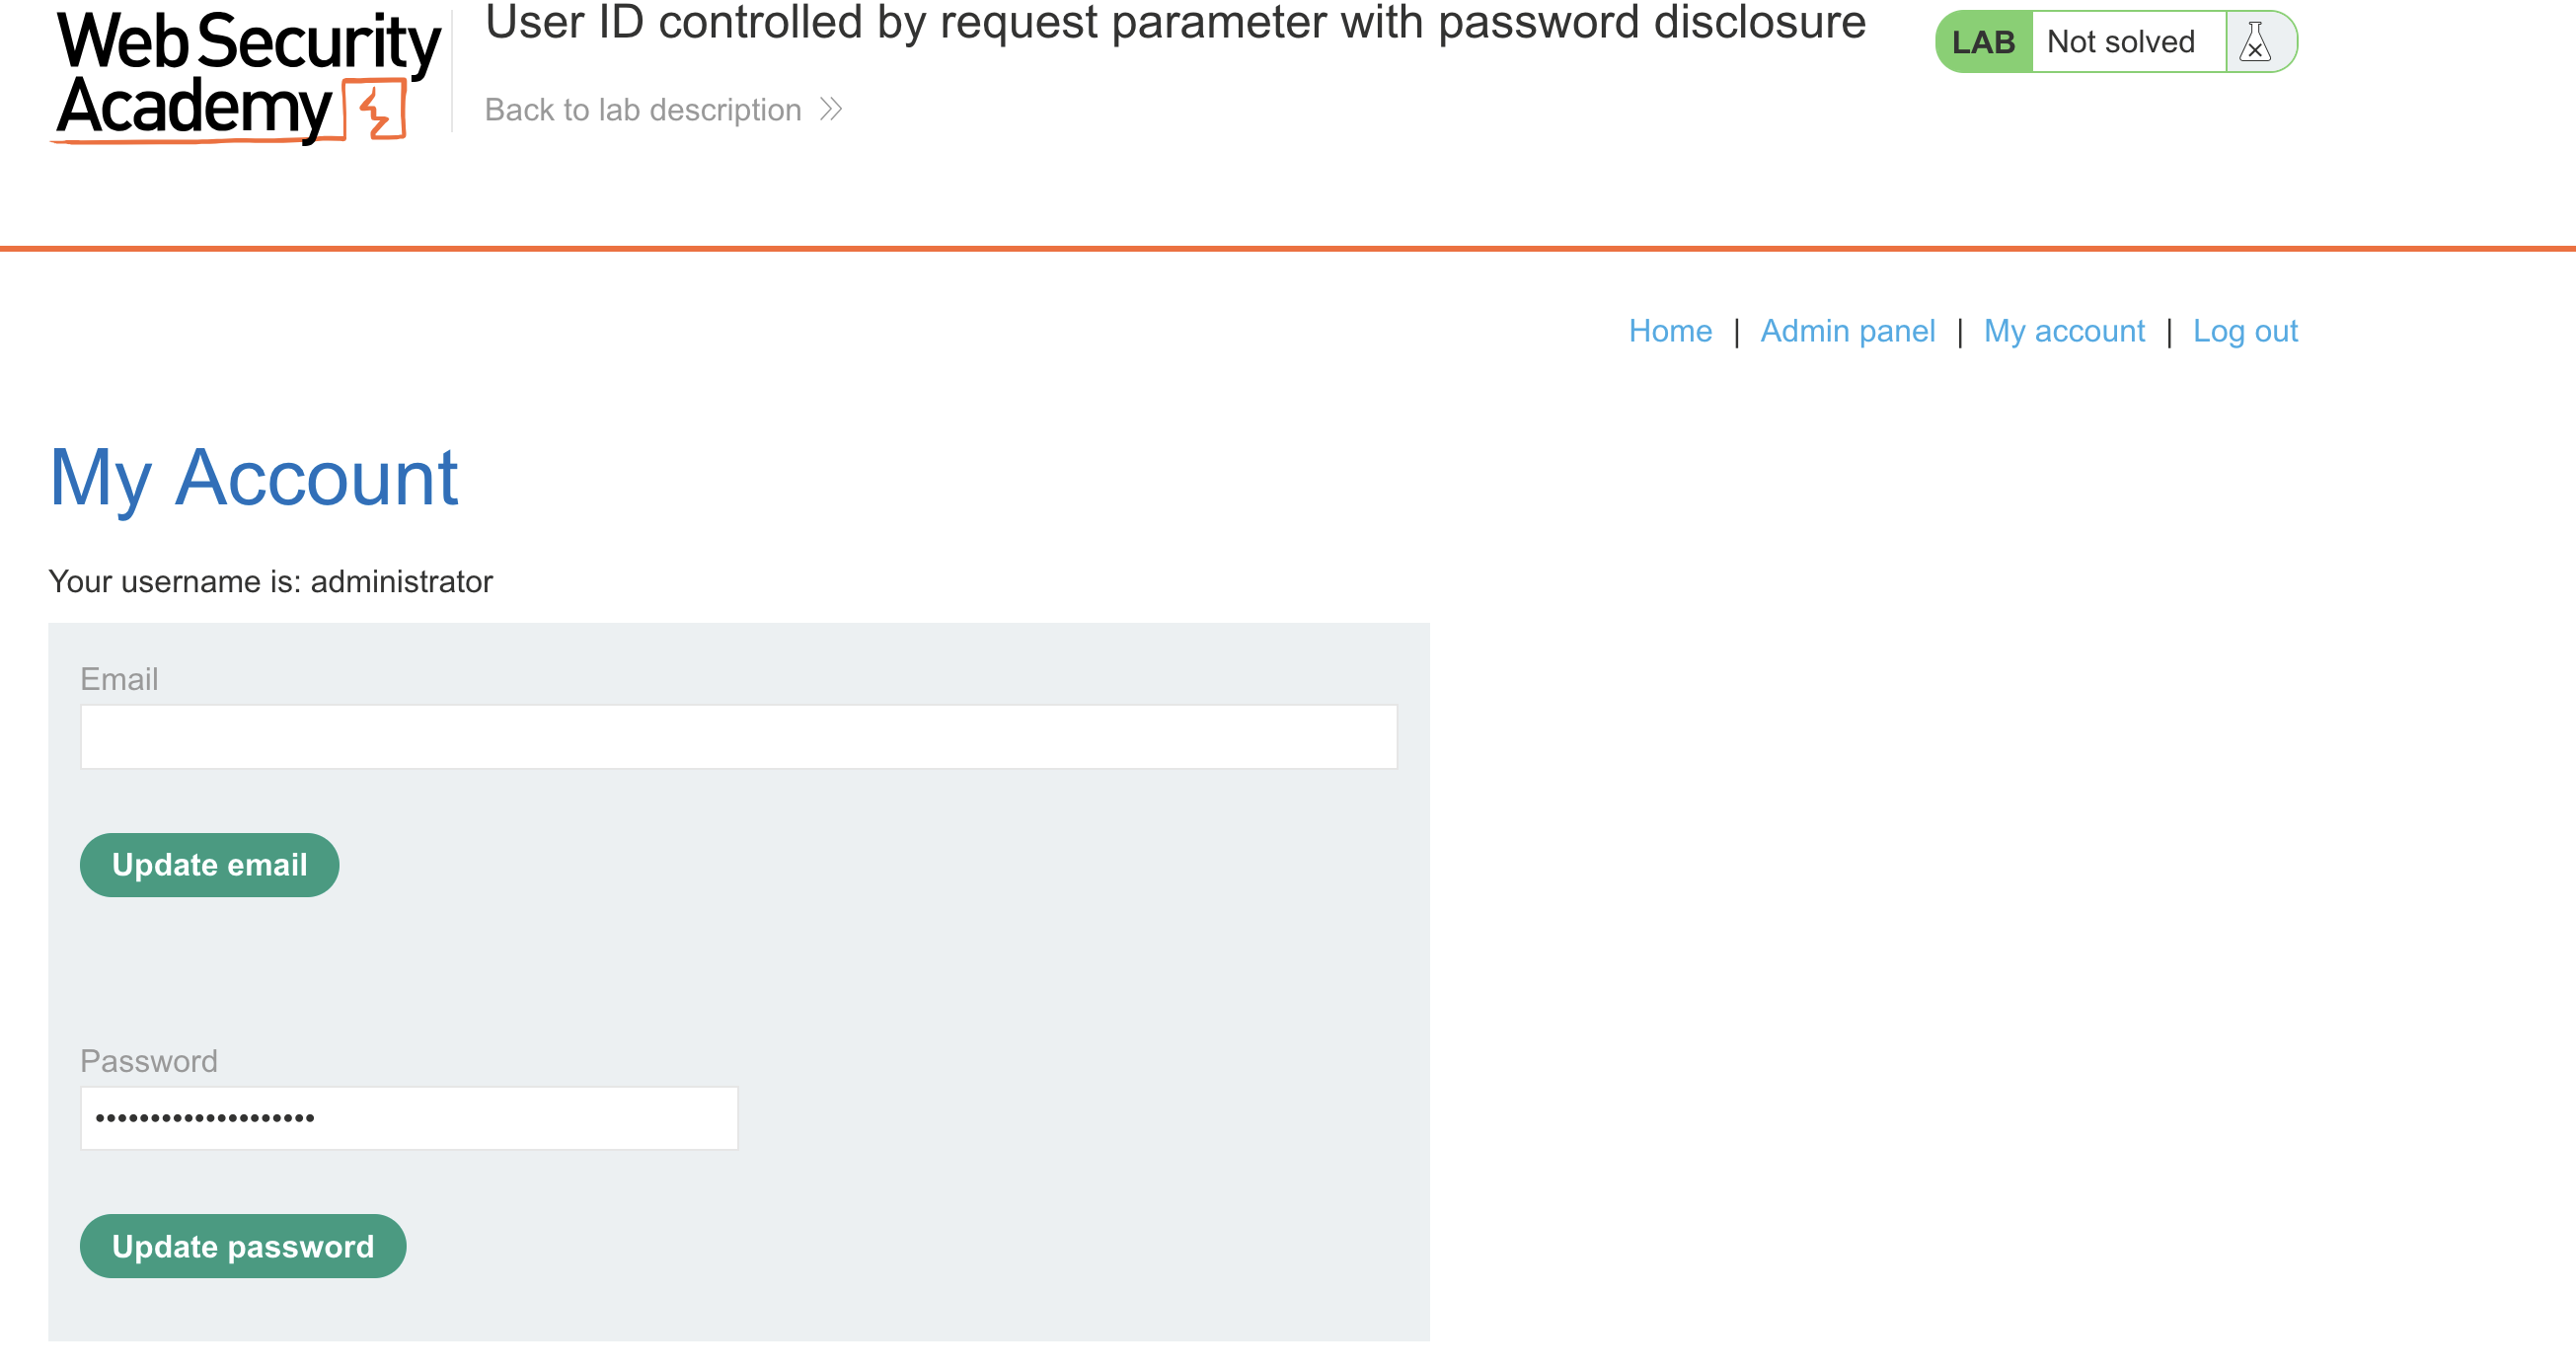
Task: Open Back to lab description link
Action: click(x=643, y=109)
